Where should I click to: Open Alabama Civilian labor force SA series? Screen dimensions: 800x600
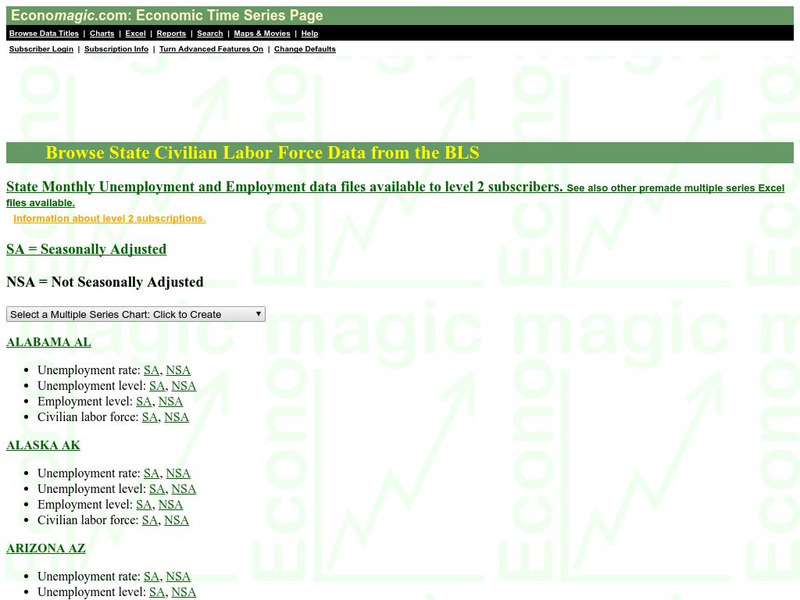149,417
